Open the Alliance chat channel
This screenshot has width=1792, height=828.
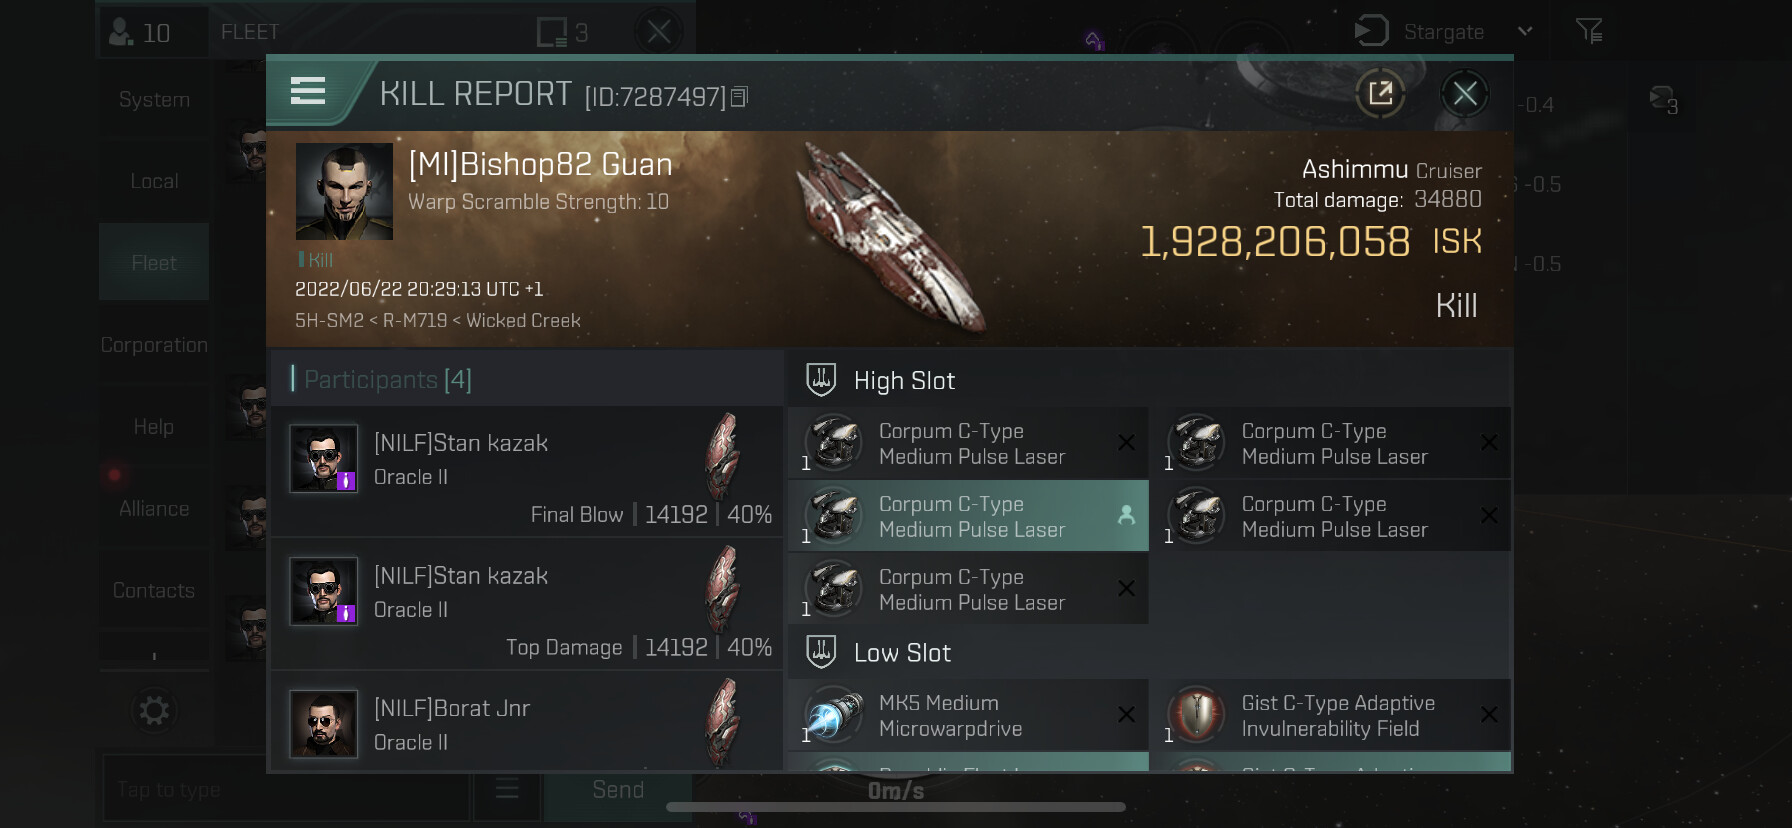[x=154, y=509]
